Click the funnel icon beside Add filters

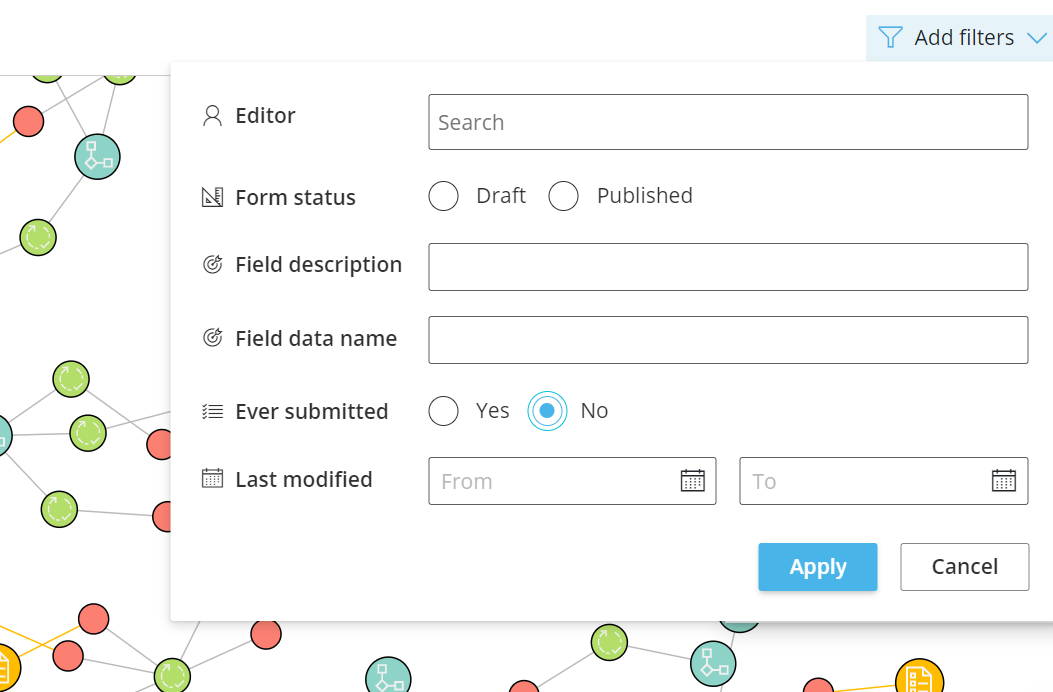click(889, 38)
